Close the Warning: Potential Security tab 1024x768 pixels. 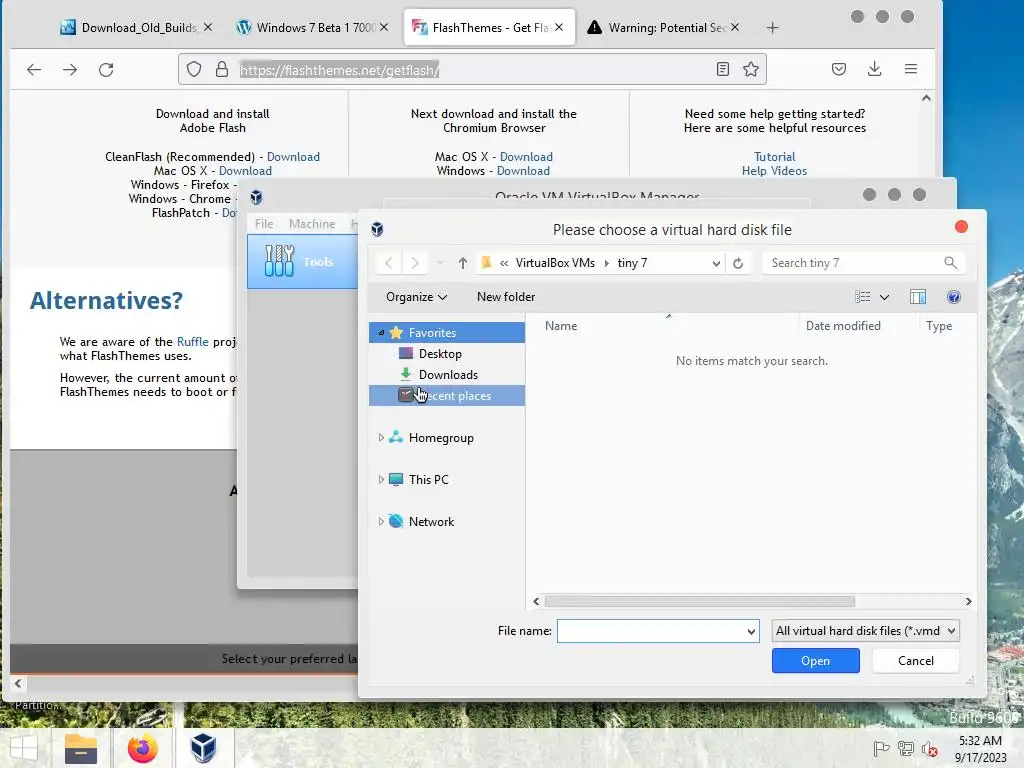735,27
